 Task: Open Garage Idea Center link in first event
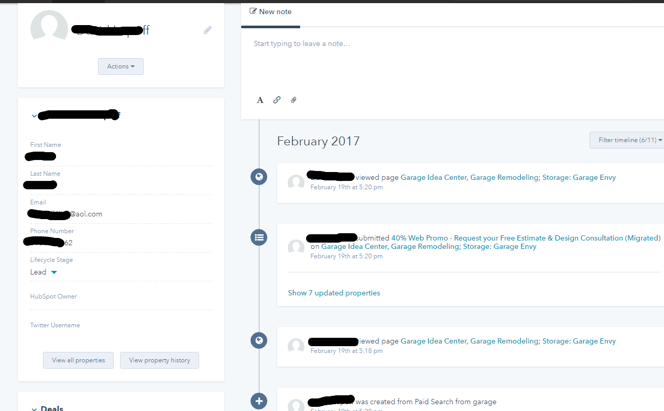click(x=508, y=177)
